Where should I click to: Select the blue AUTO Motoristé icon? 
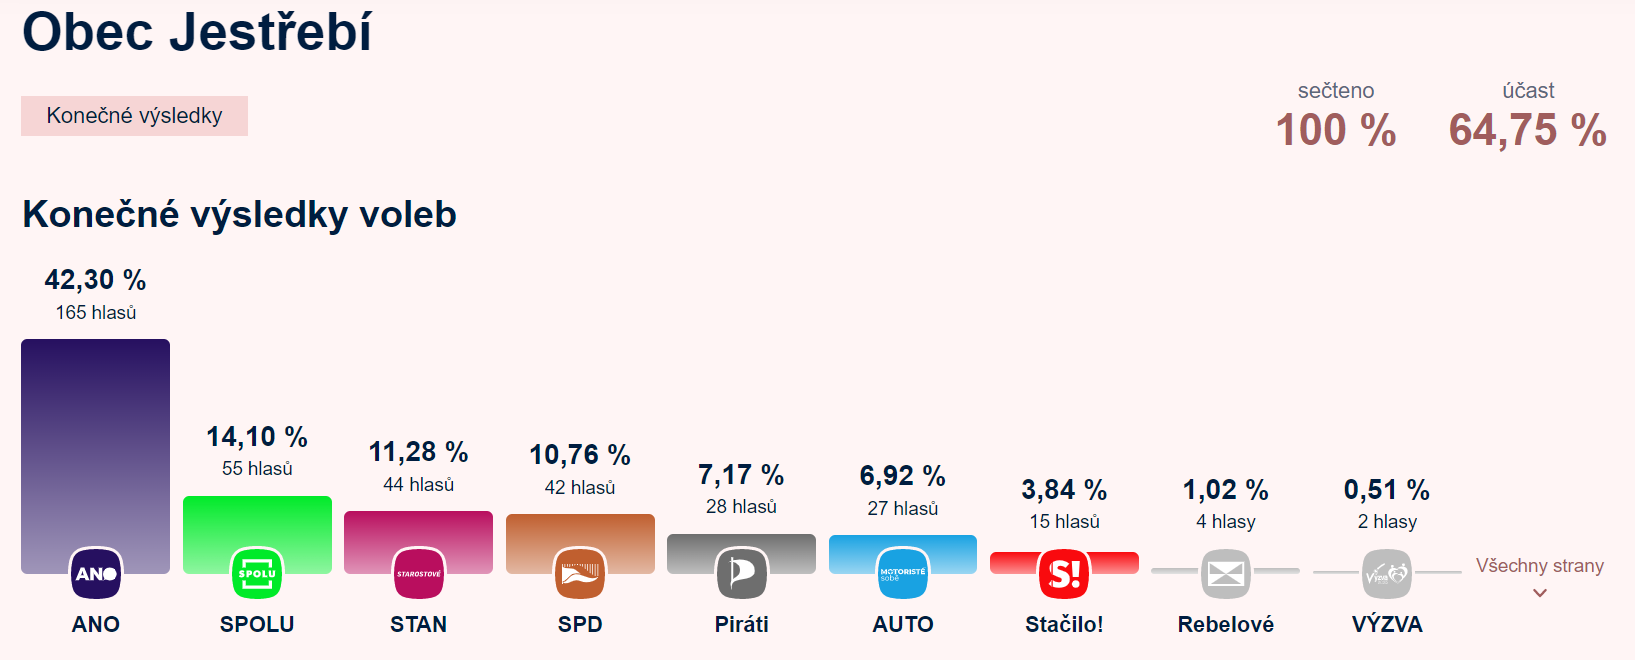click(x=903, y=574)
